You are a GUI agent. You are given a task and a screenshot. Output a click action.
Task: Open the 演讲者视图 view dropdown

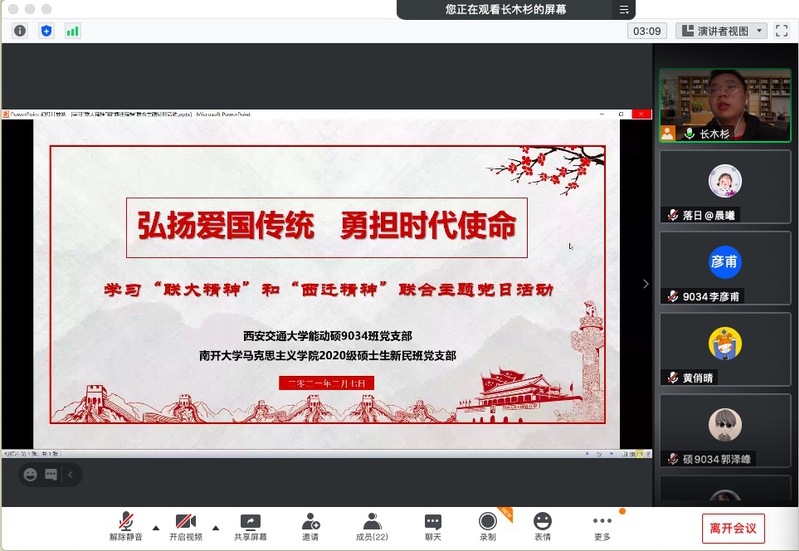pos(722,31)
